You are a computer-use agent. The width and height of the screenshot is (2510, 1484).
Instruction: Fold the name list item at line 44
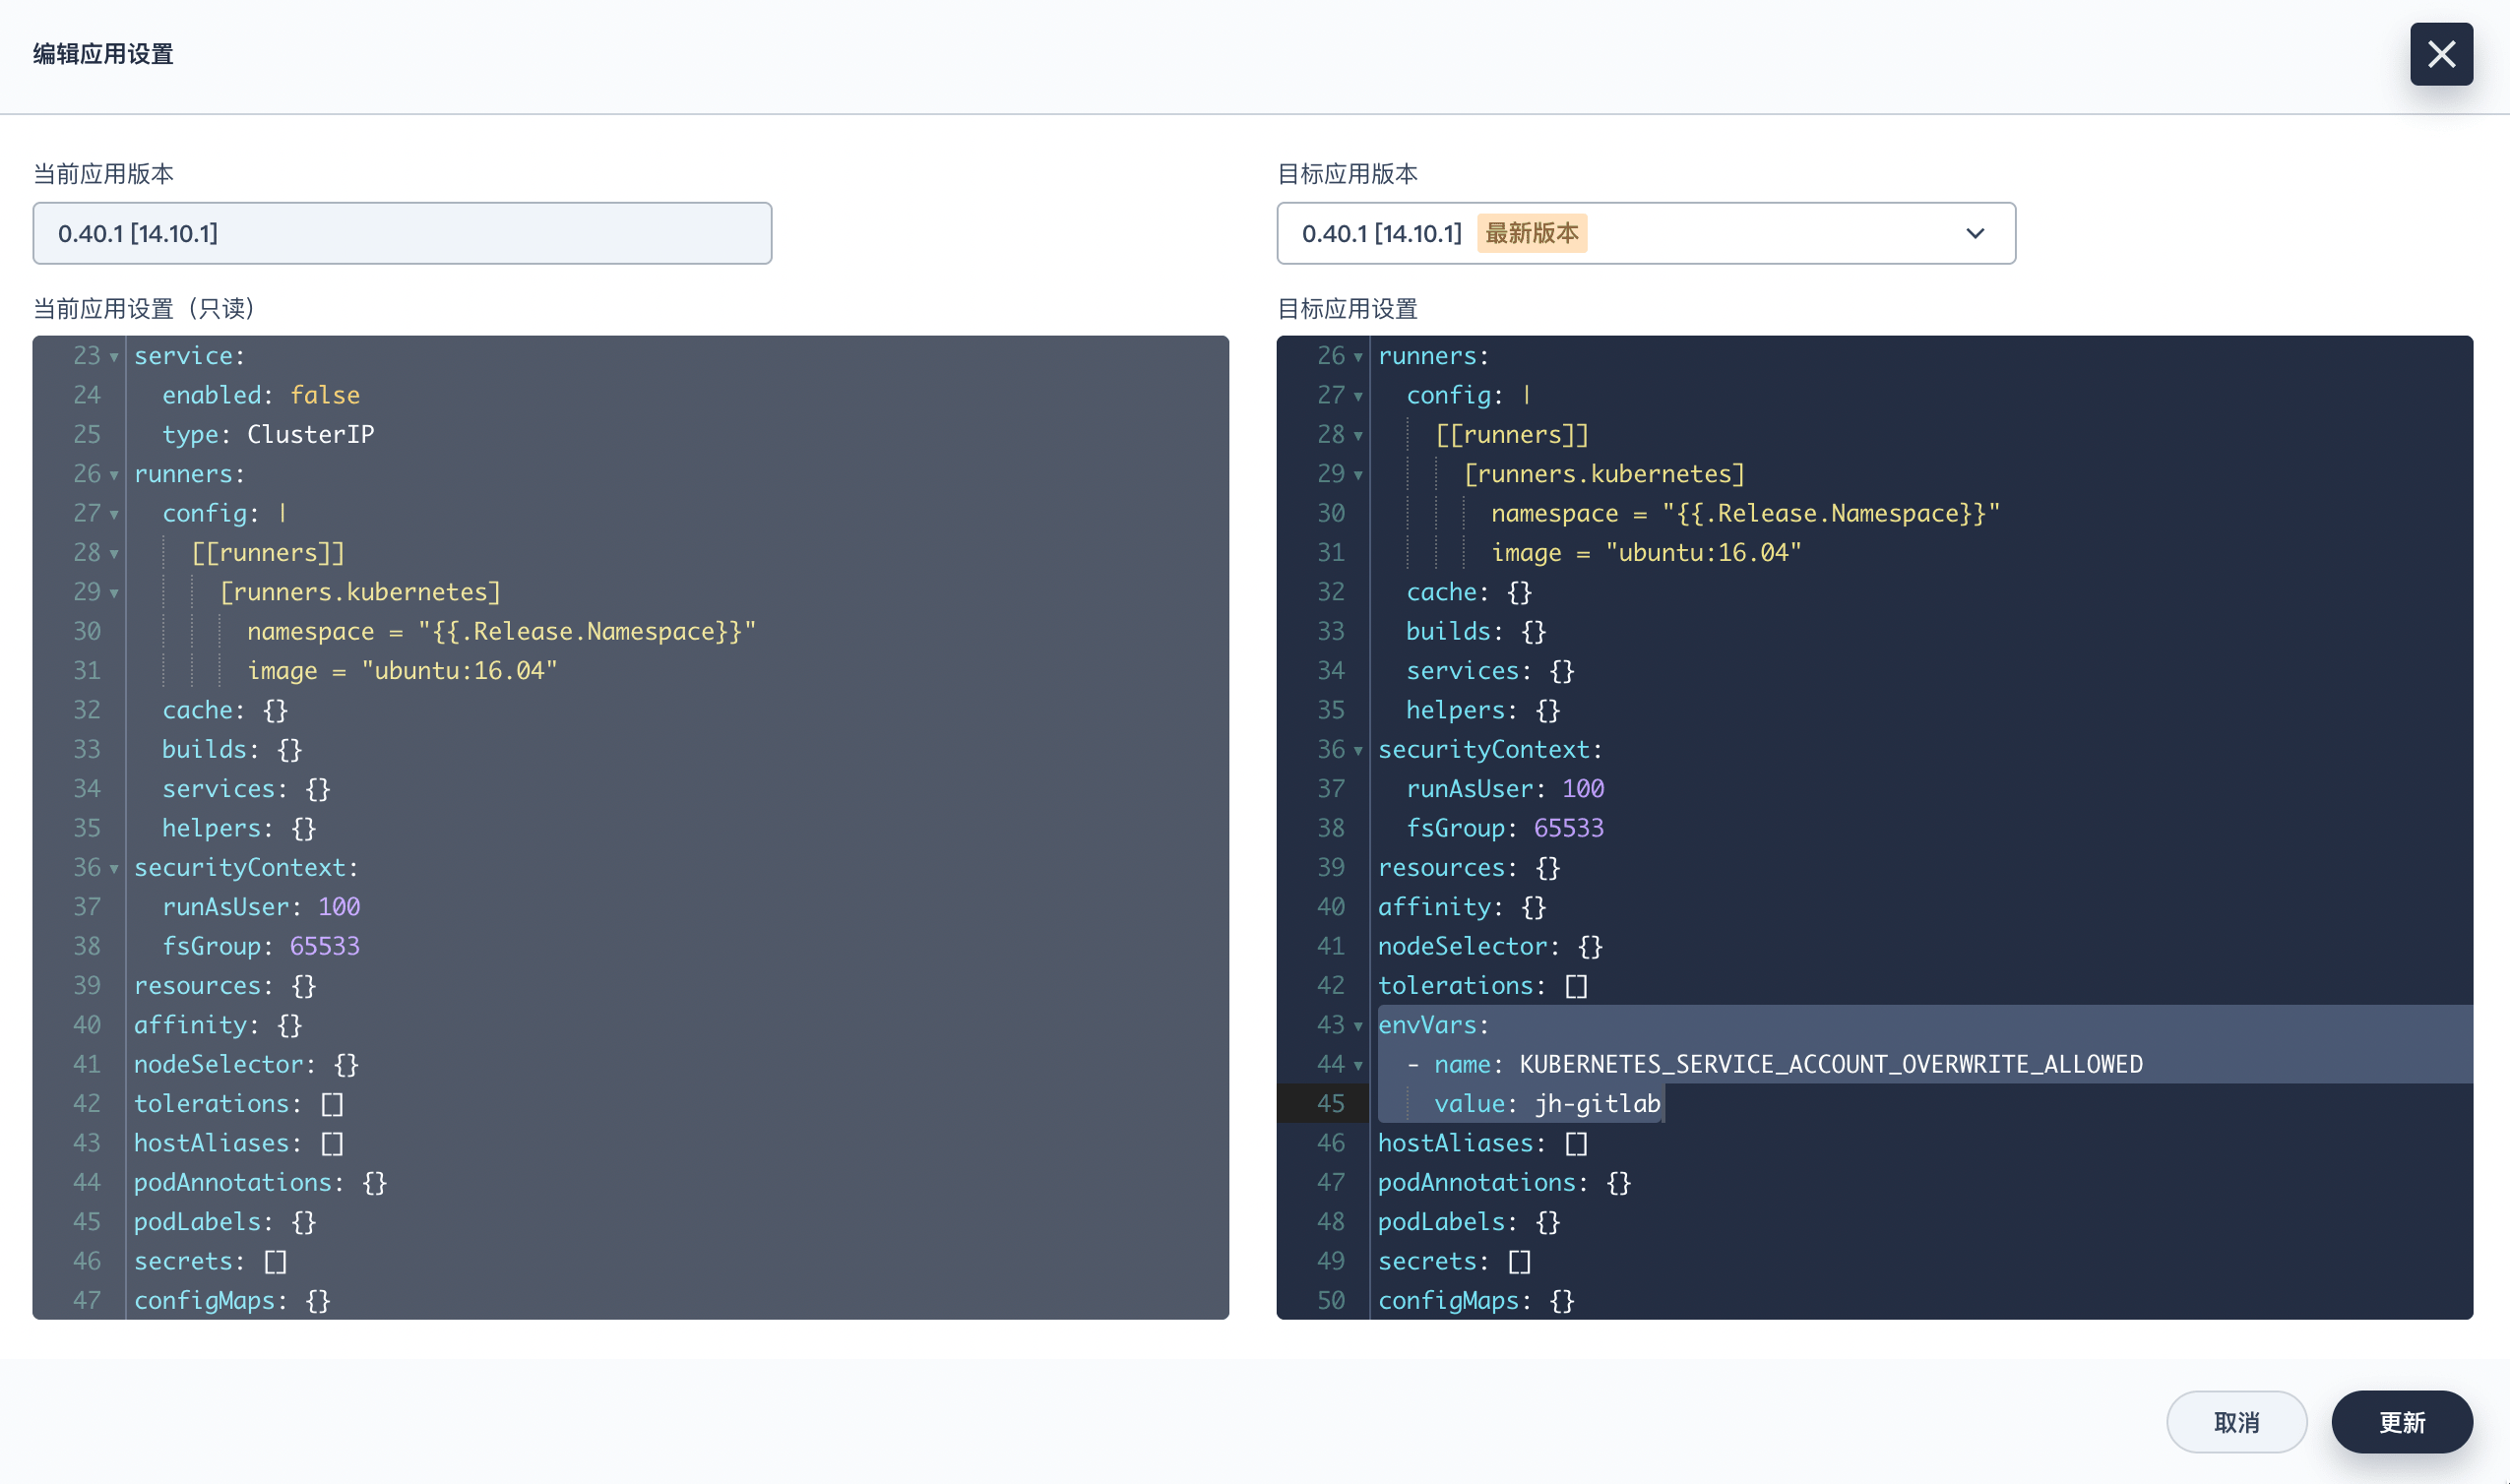(x=1358, y=1065)
